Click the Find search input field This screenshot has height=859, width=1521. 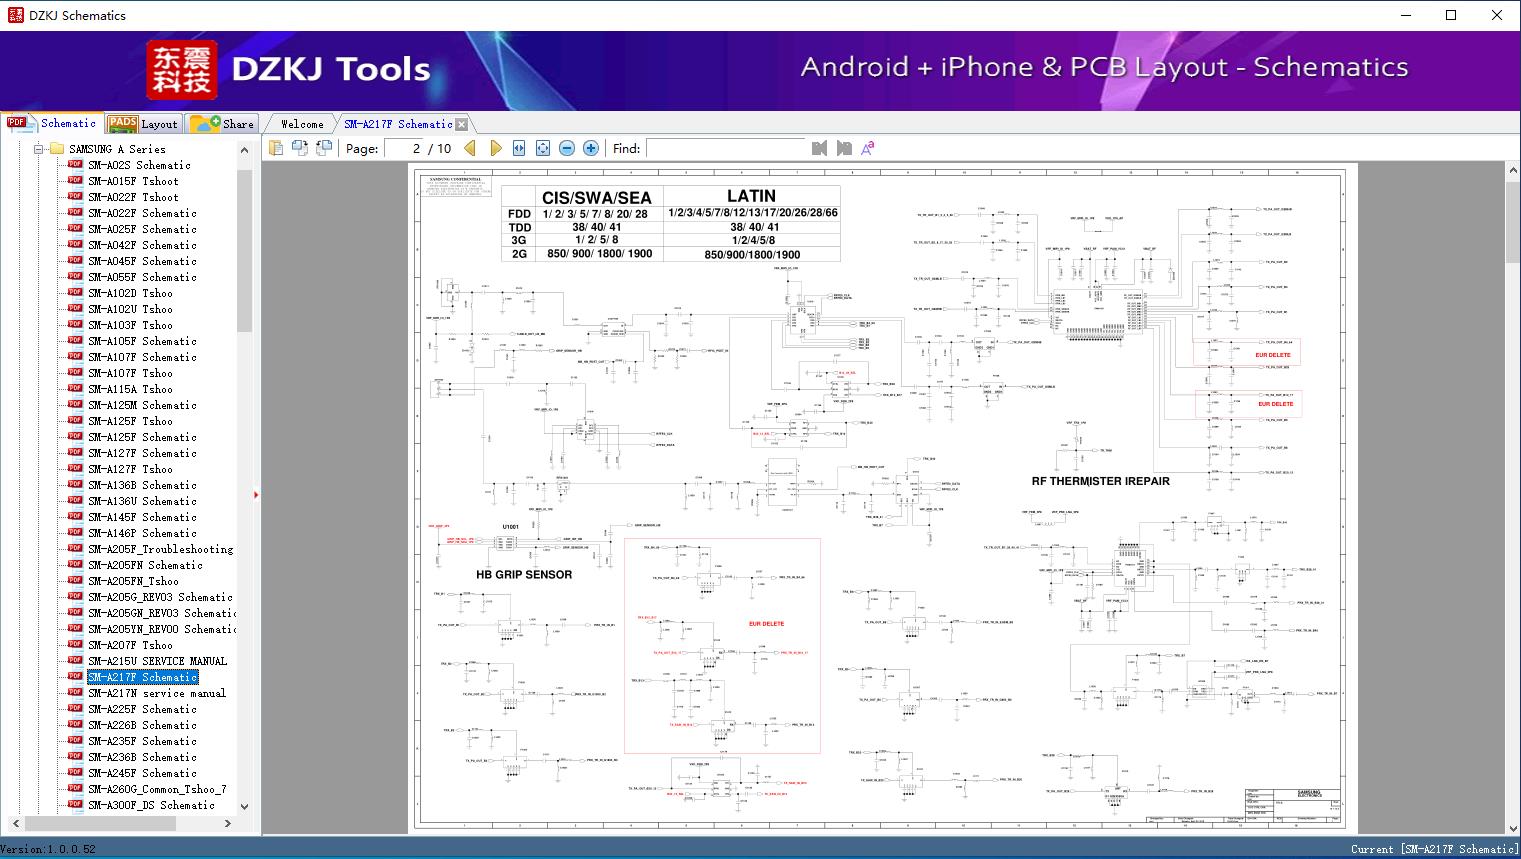725,148
